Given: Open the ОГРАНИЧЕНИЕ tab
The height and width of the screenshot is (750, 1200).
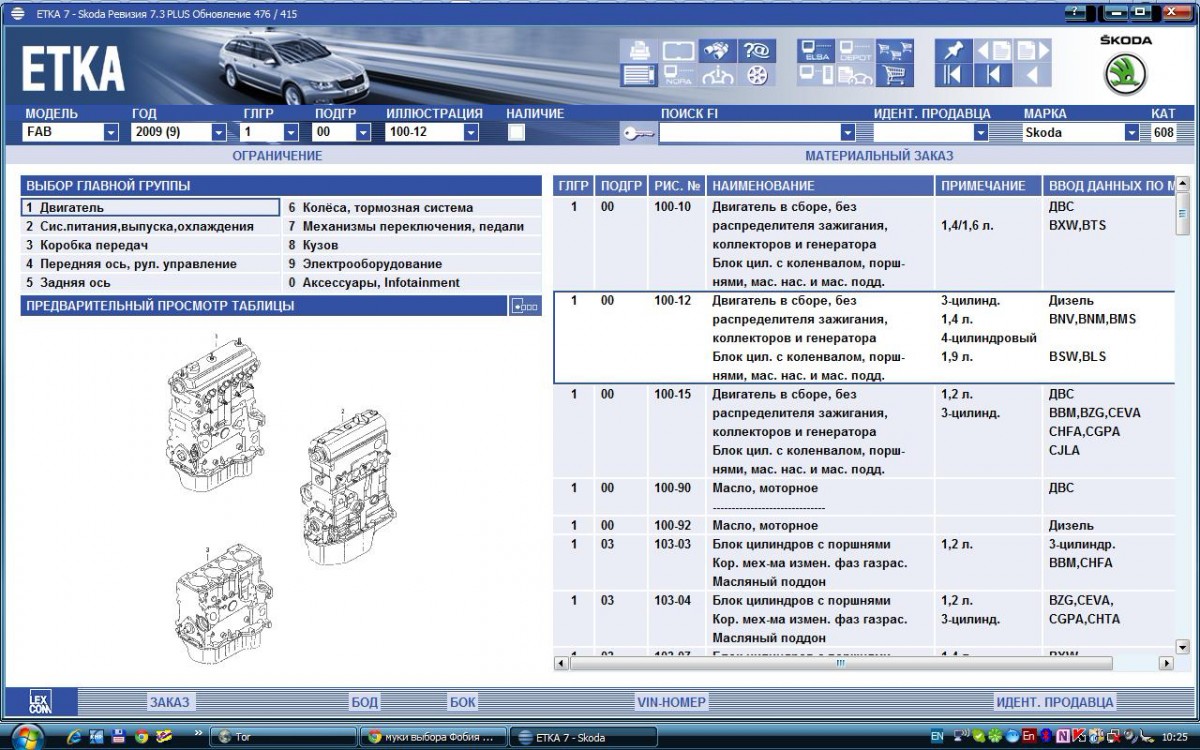Looking at the screenshot, I should click(277, 156).
